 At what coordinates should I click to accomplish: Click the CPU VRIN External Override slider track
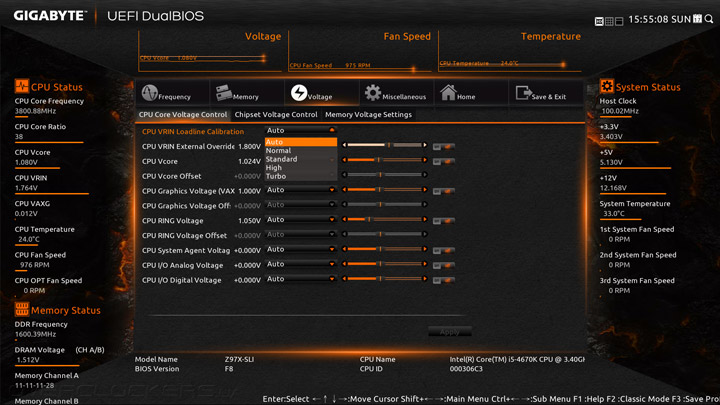tap(384, 145)
